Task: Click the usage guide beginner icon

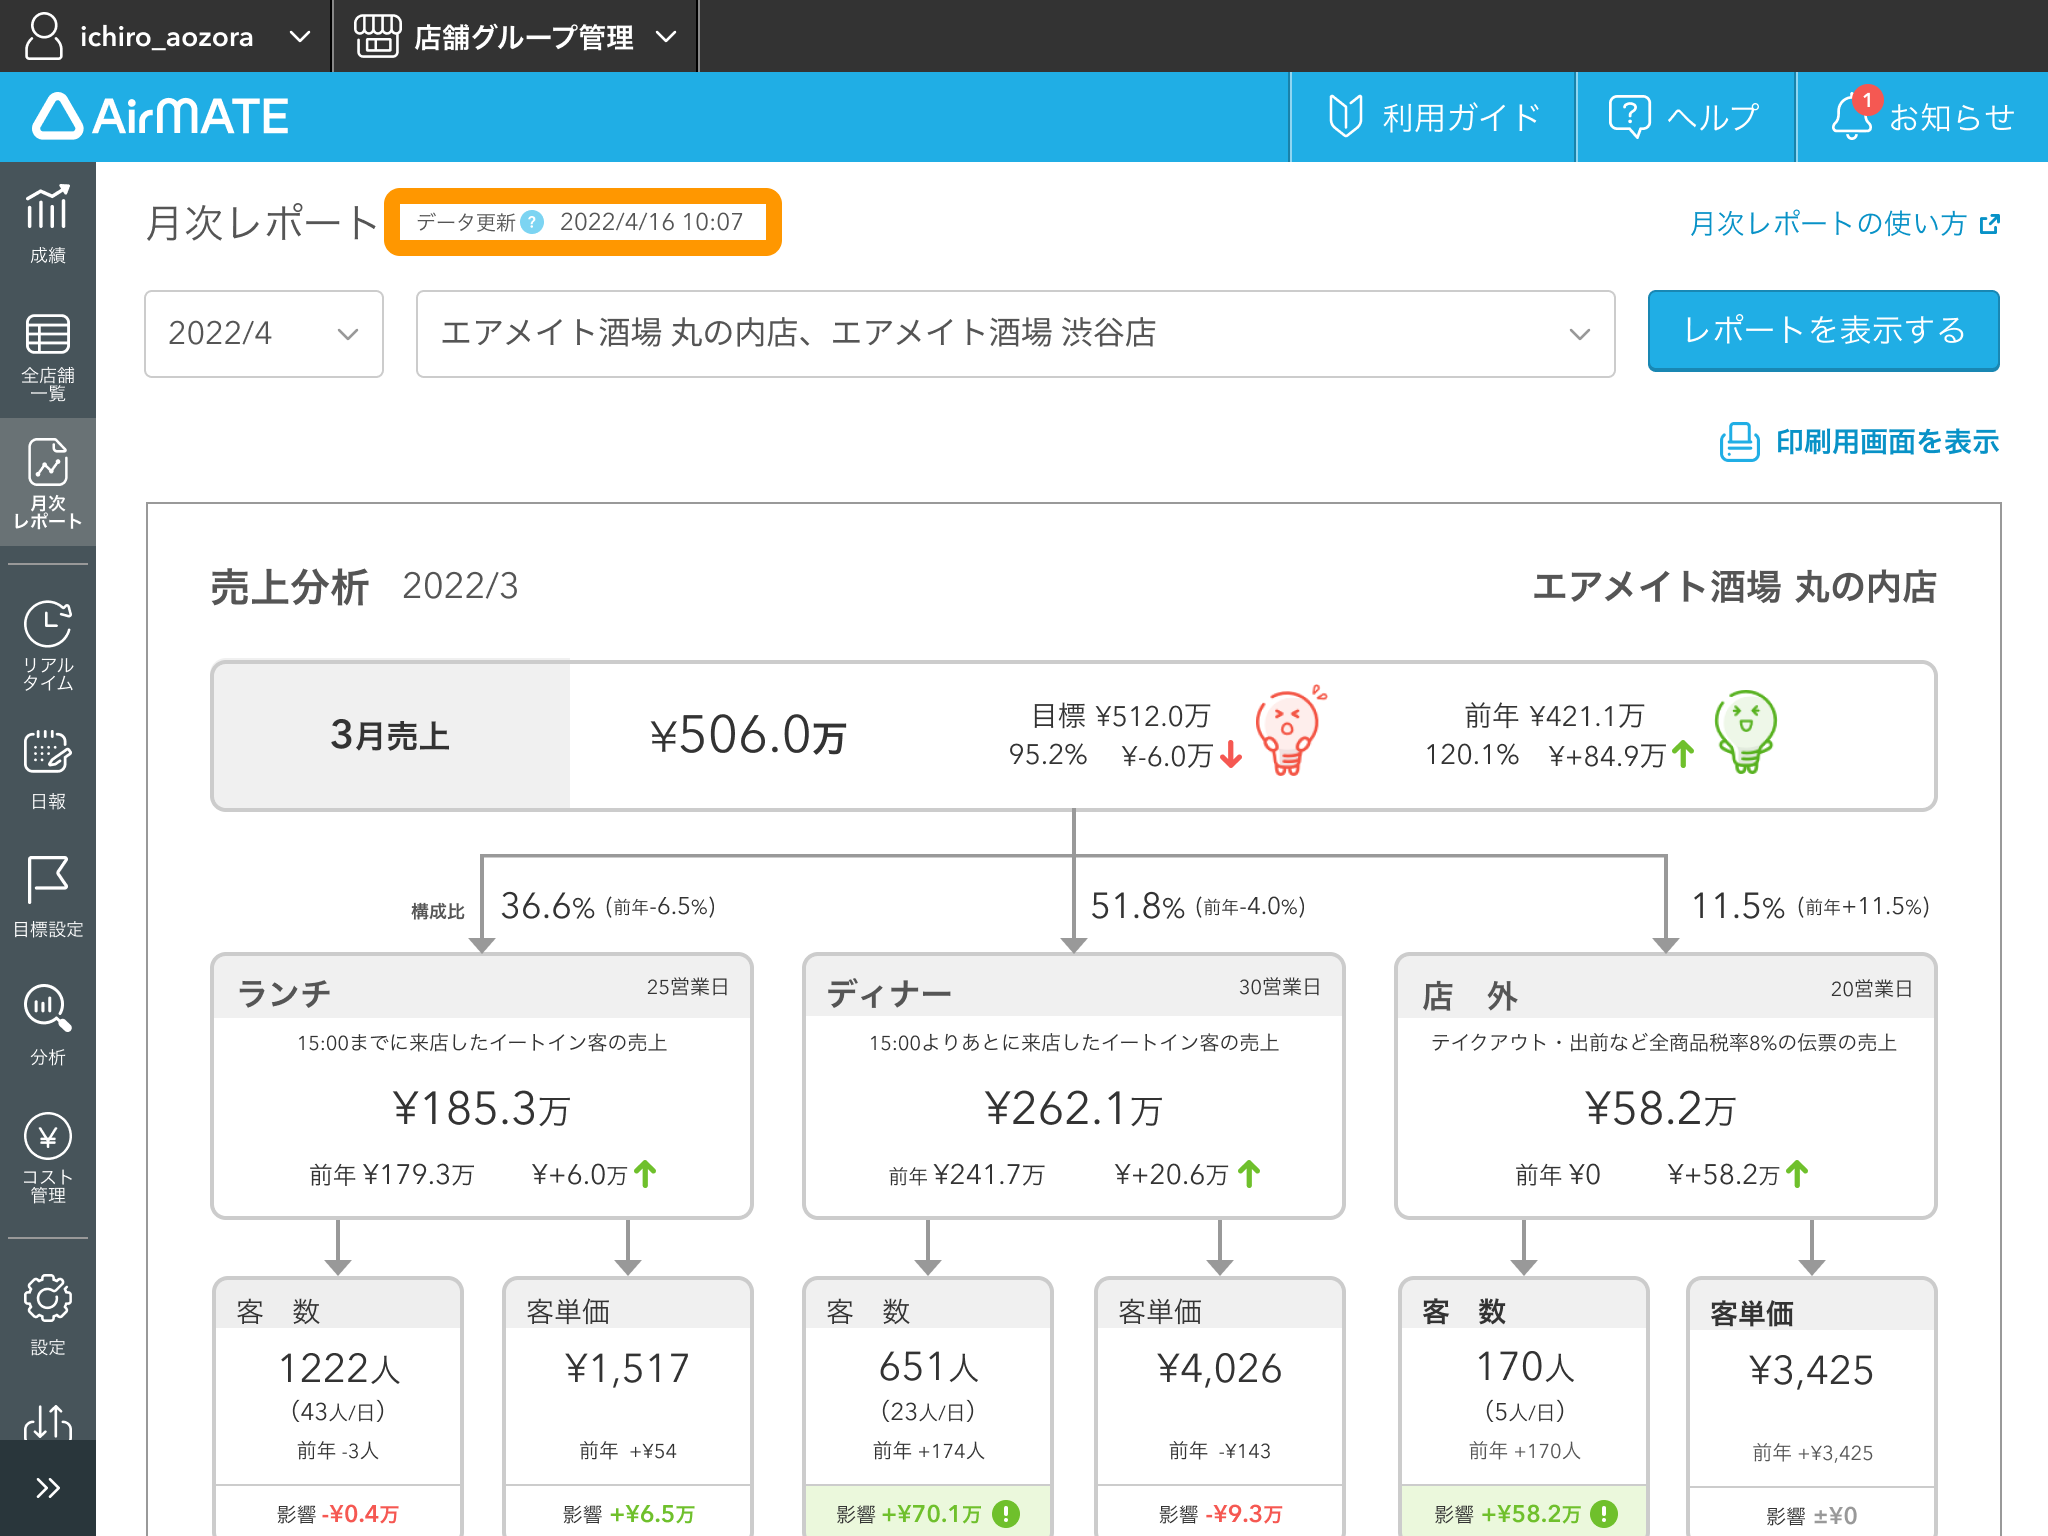Action: point(1346,116)
